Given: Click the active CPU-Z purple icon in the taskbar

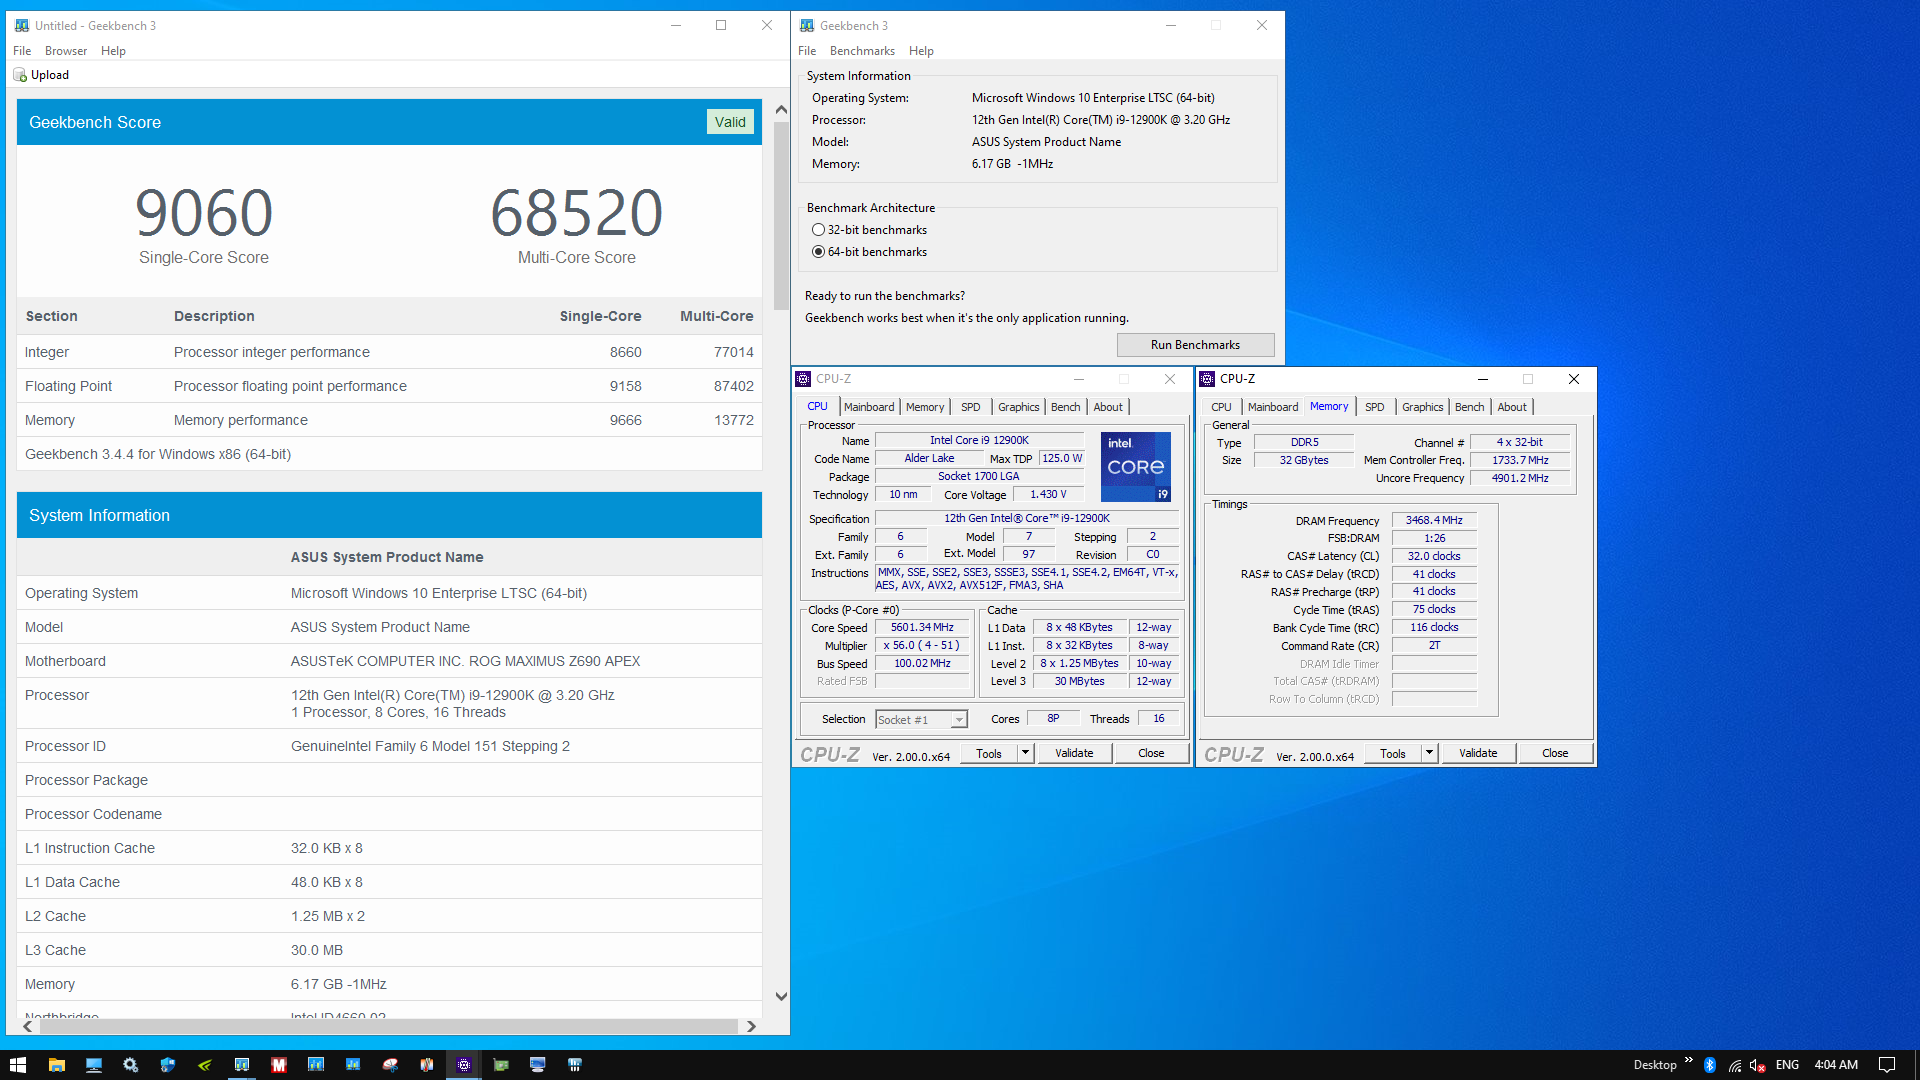Looking at the screenshot, I should pyautogui.click(x=464, y=1065).
